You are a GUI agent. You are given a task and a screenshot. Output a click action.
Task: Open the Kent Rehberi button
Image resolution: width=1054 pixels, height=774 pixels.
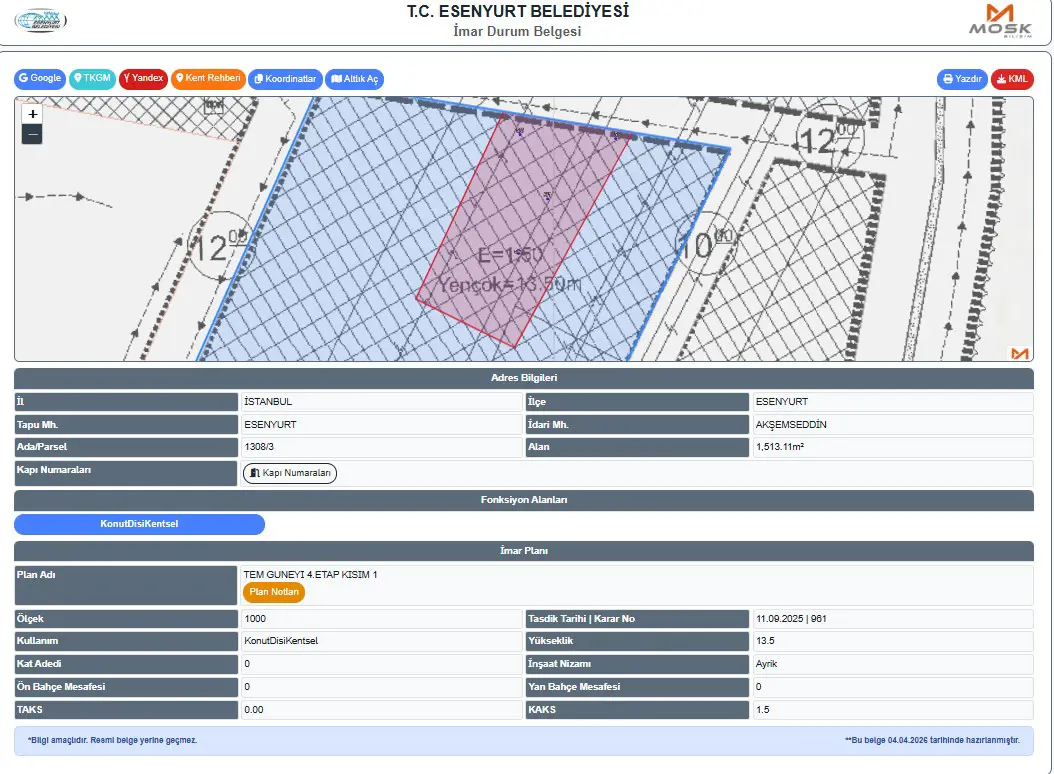(x=208, y=79)
